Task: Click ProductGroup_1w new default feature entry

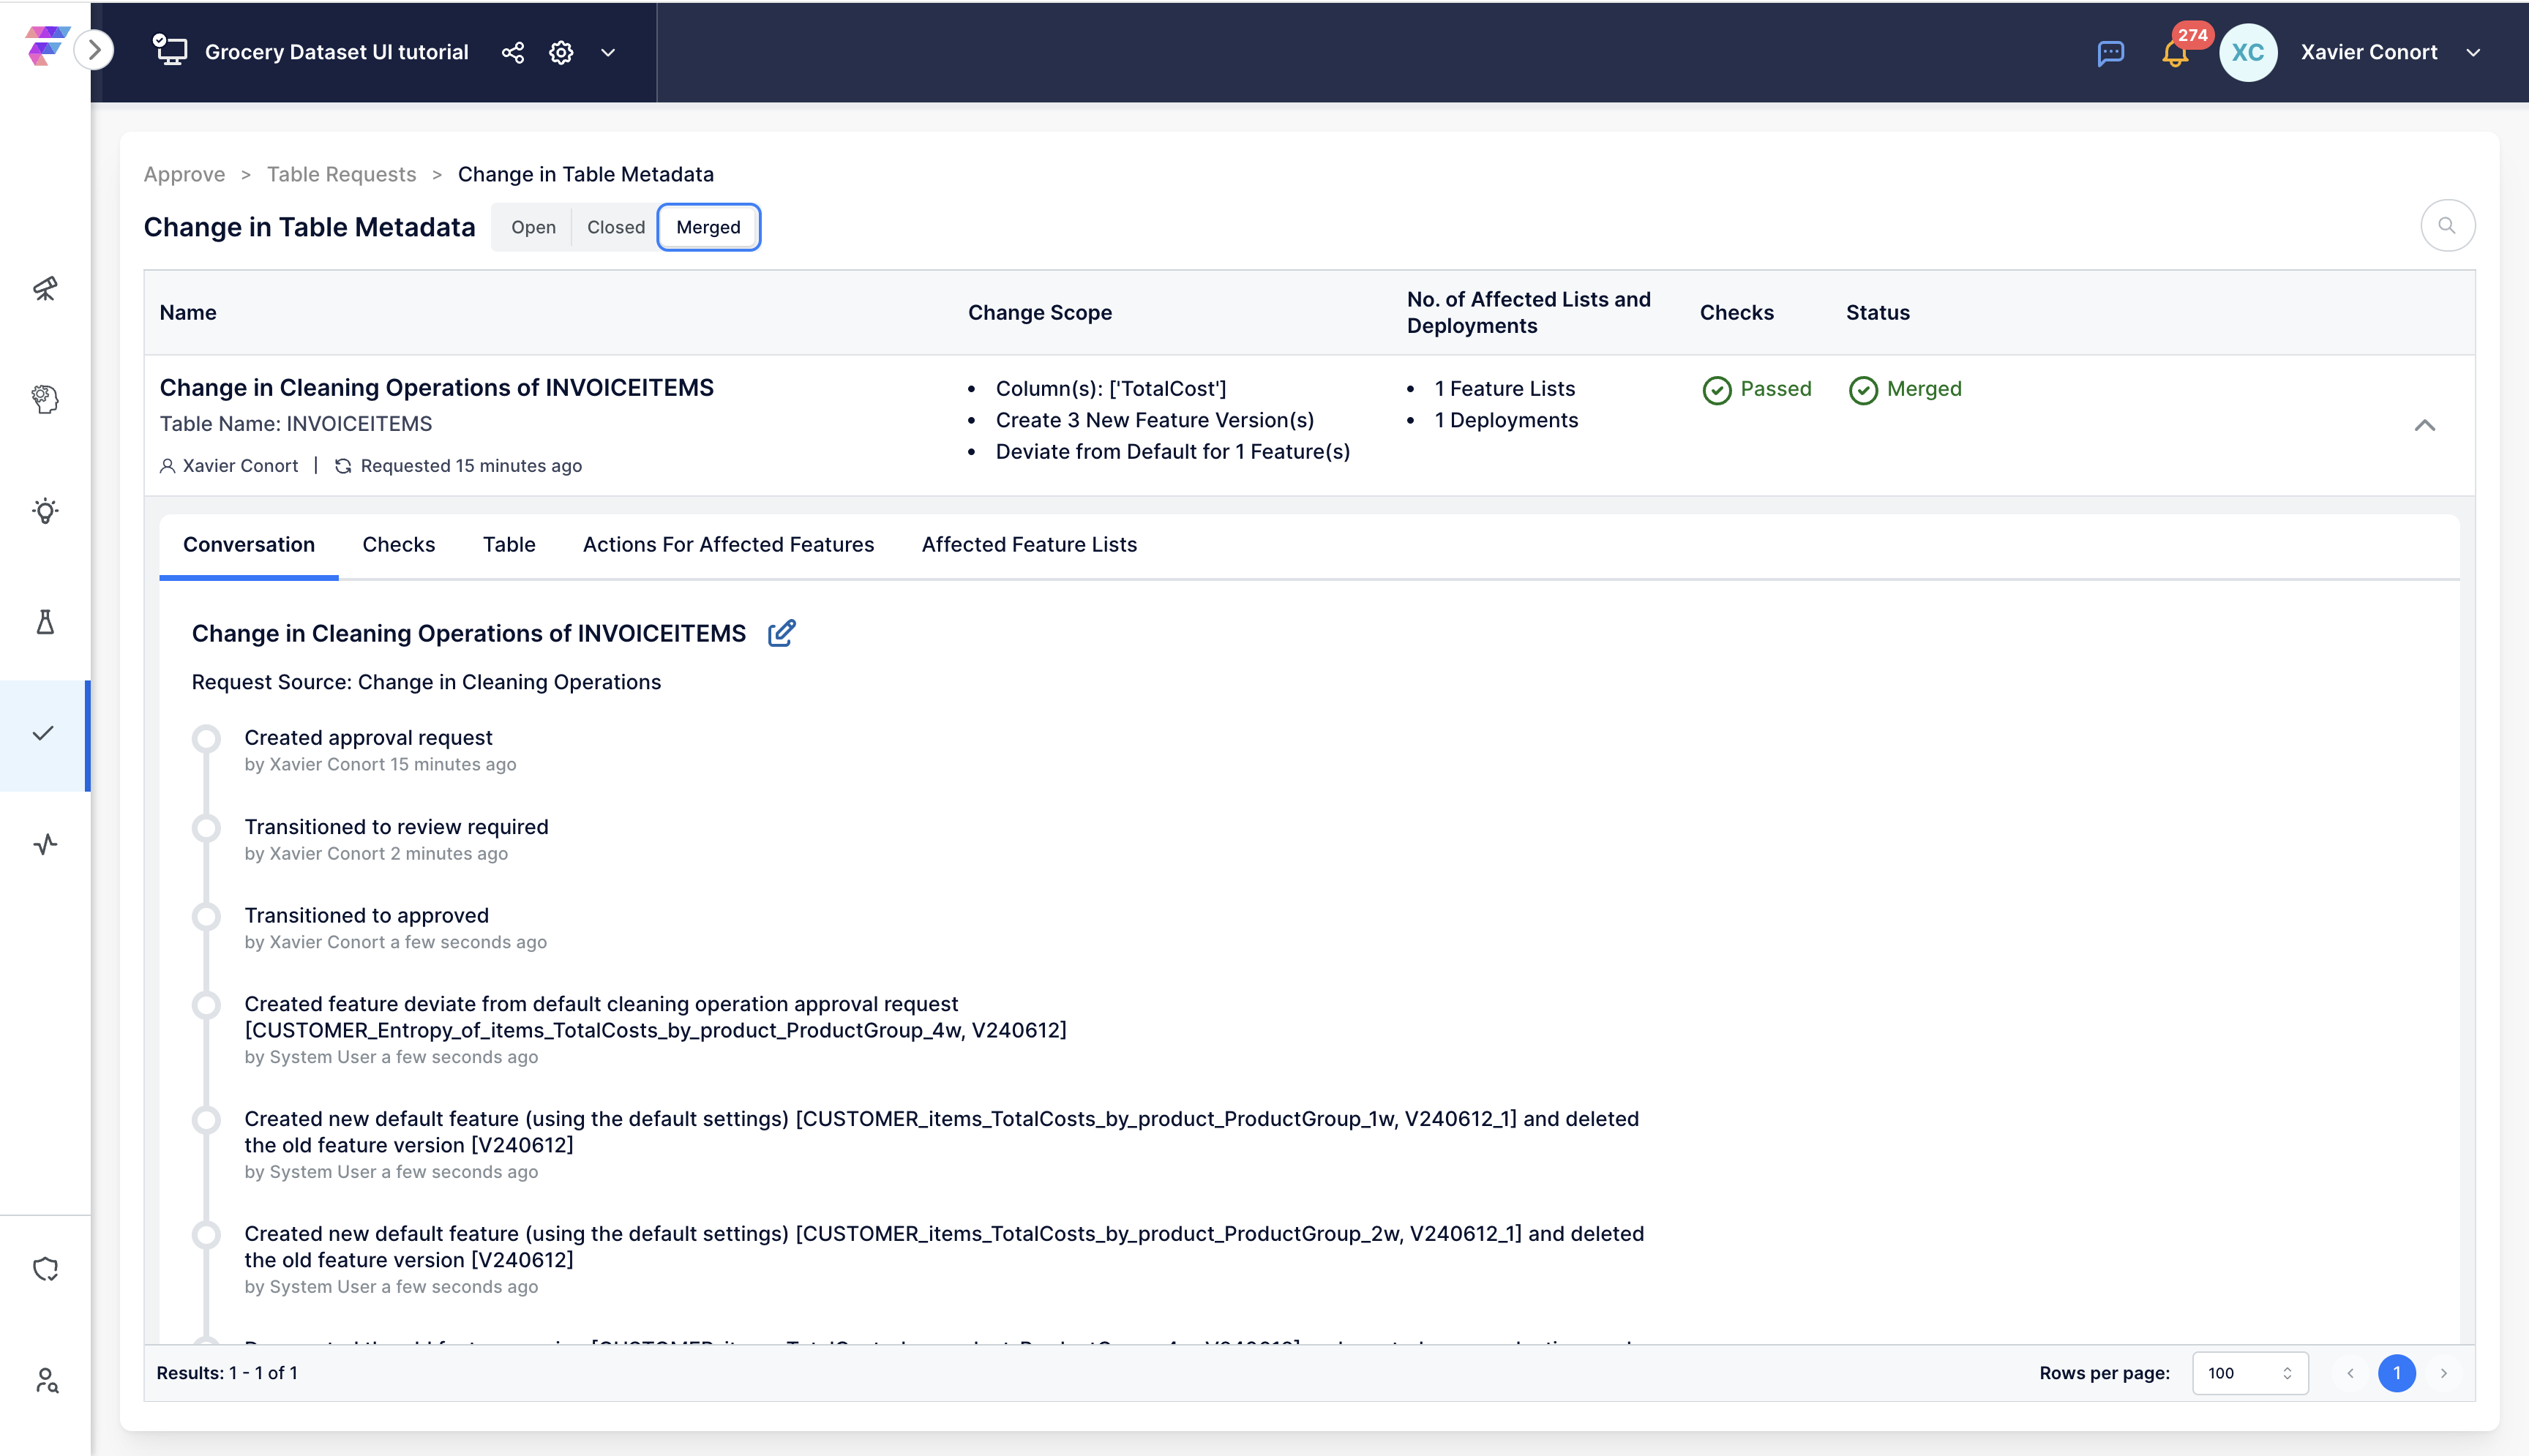Action: pyautogui.click(x=941, y=1132)
